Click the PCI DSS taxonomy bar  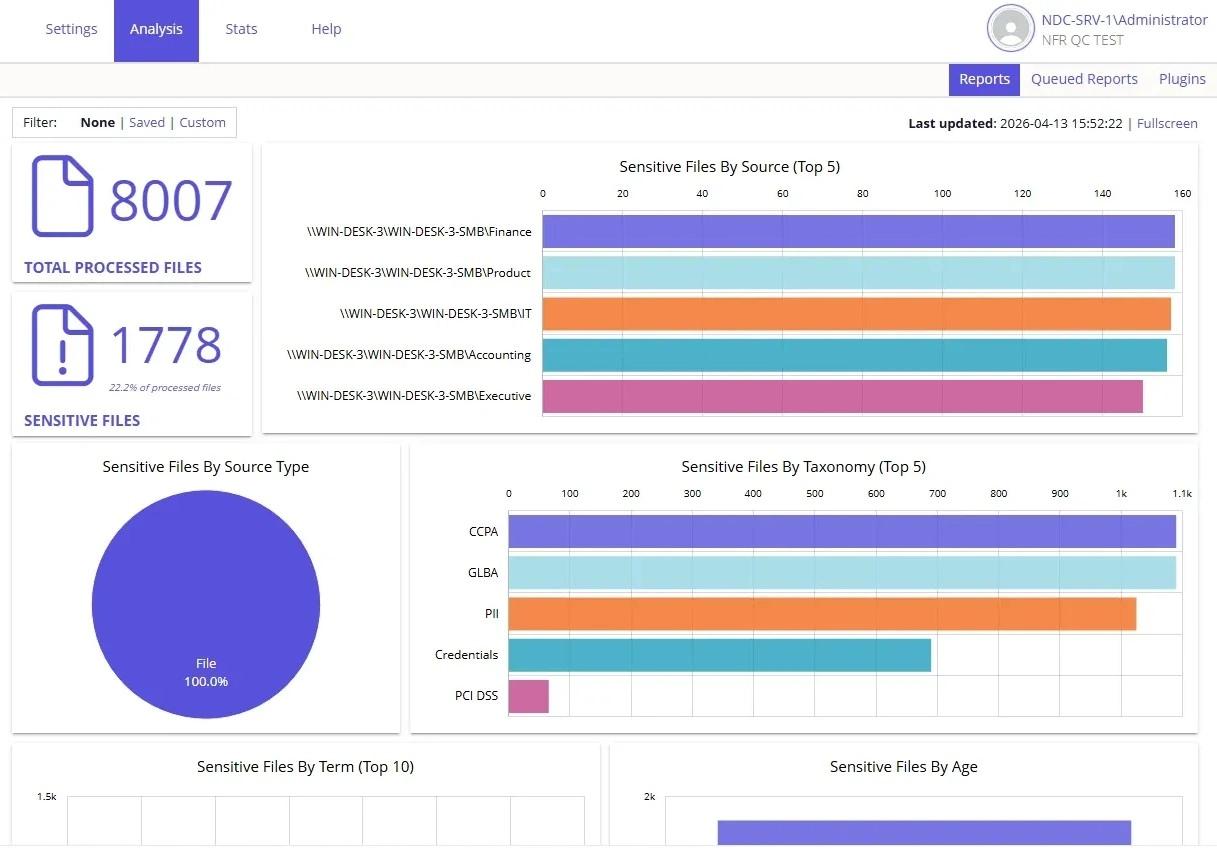529,696
